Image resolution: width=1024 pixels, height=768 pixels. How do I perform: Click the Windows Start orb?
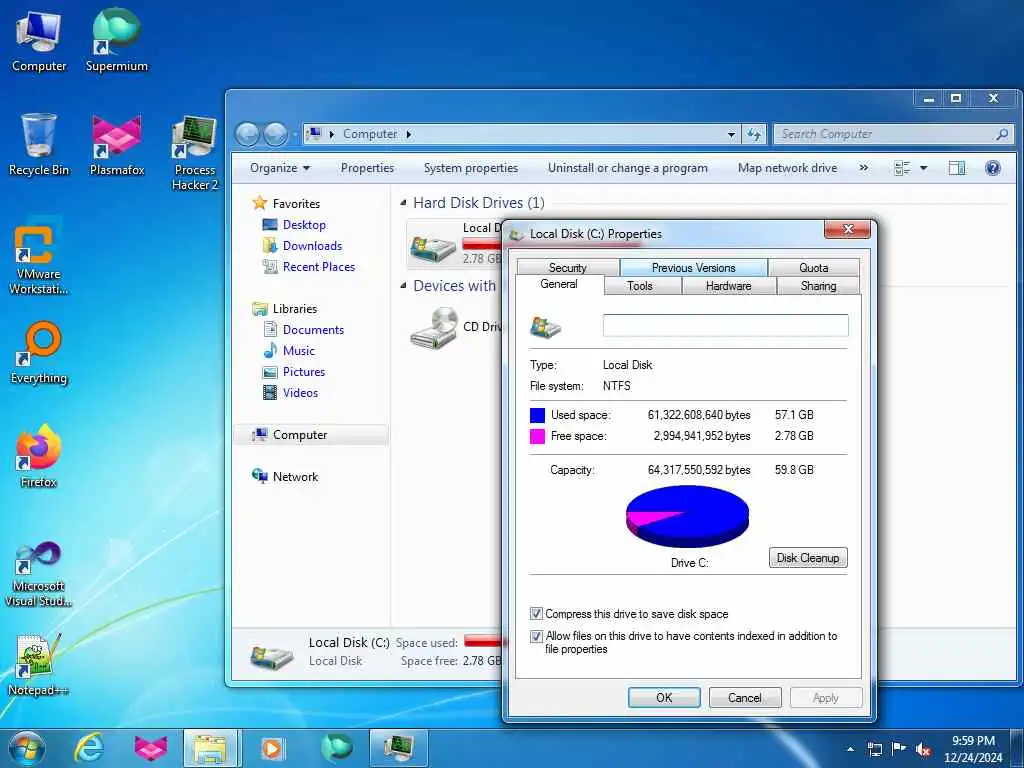pyautogui.click(x=26, y=748)
